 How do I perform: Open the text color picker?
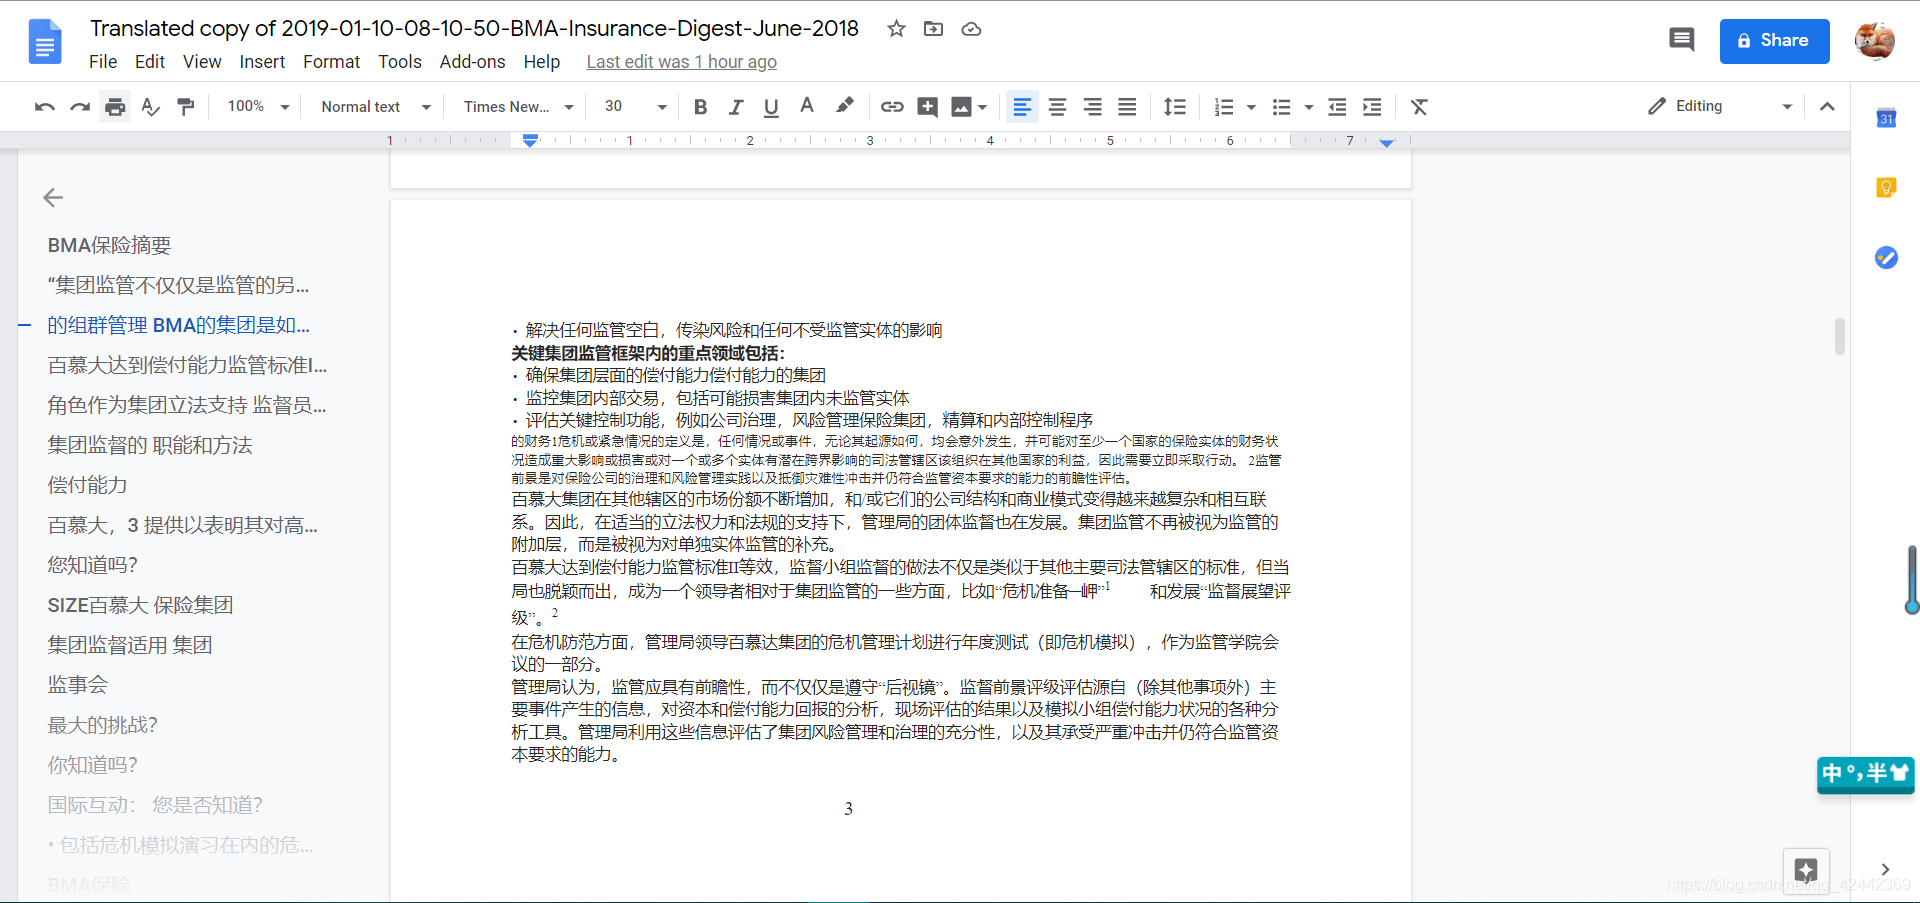tap(807, 107)
